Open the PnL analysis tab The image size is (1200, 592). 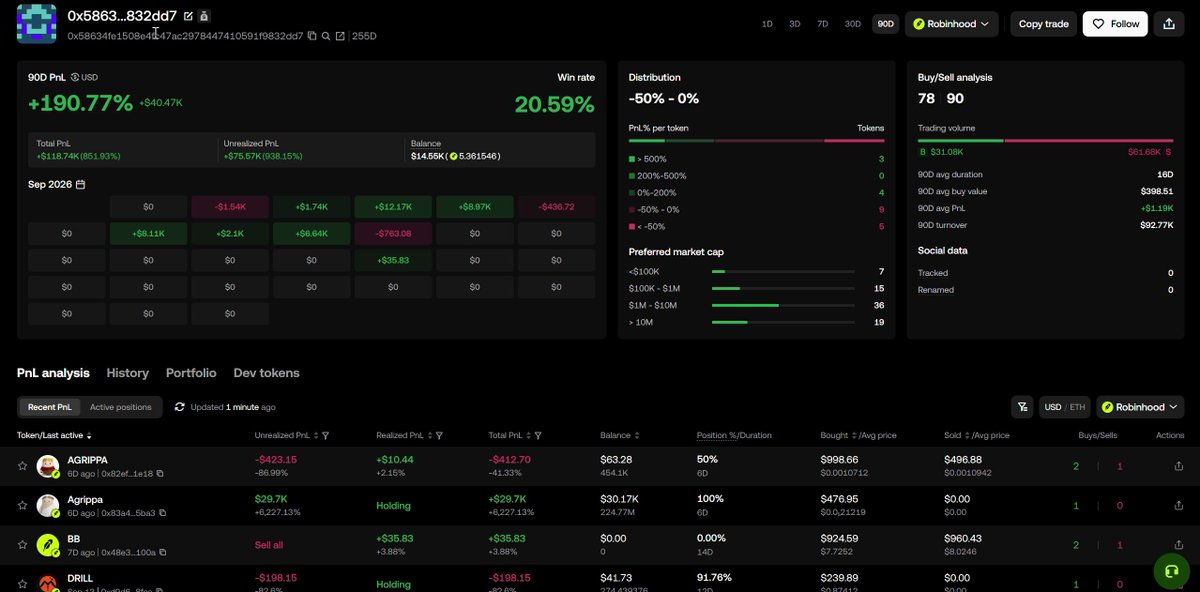(53, 373)
